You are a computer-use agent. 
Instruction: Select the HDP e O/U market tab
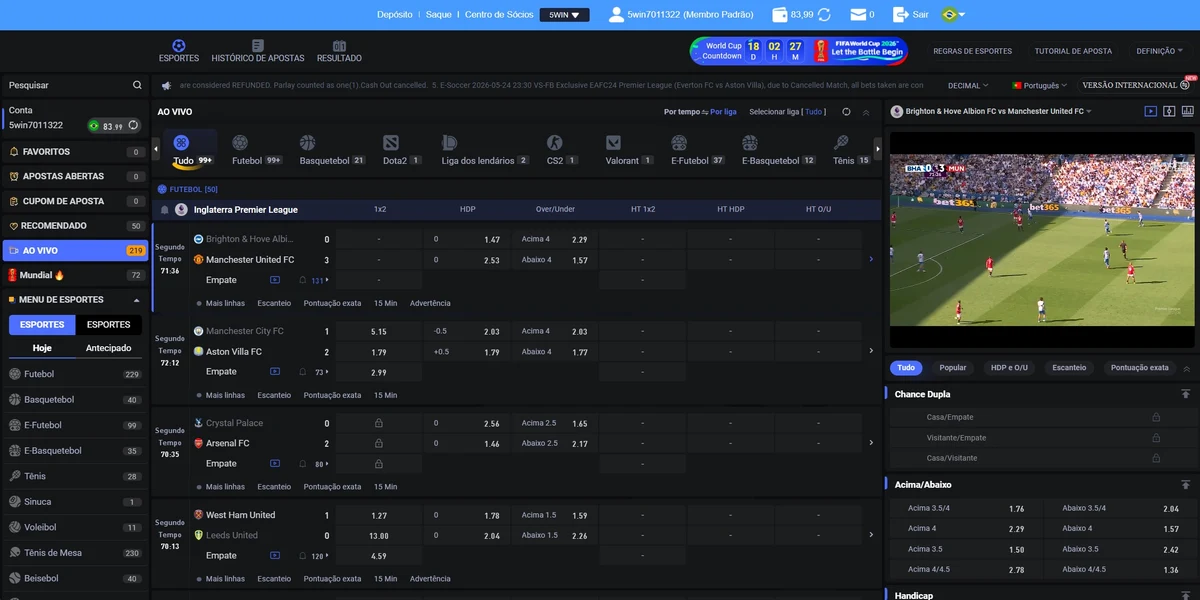[1009, 368]
